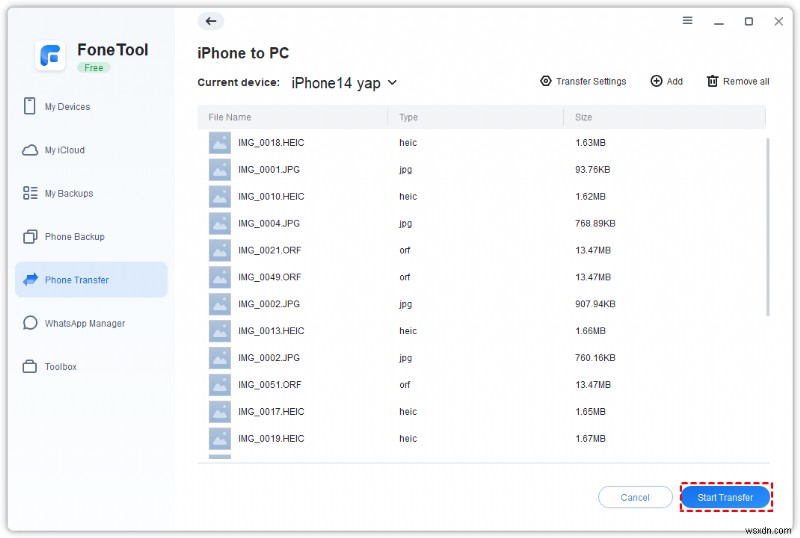
Task: Click the back arrow button
Action: (x=211, y=21)
